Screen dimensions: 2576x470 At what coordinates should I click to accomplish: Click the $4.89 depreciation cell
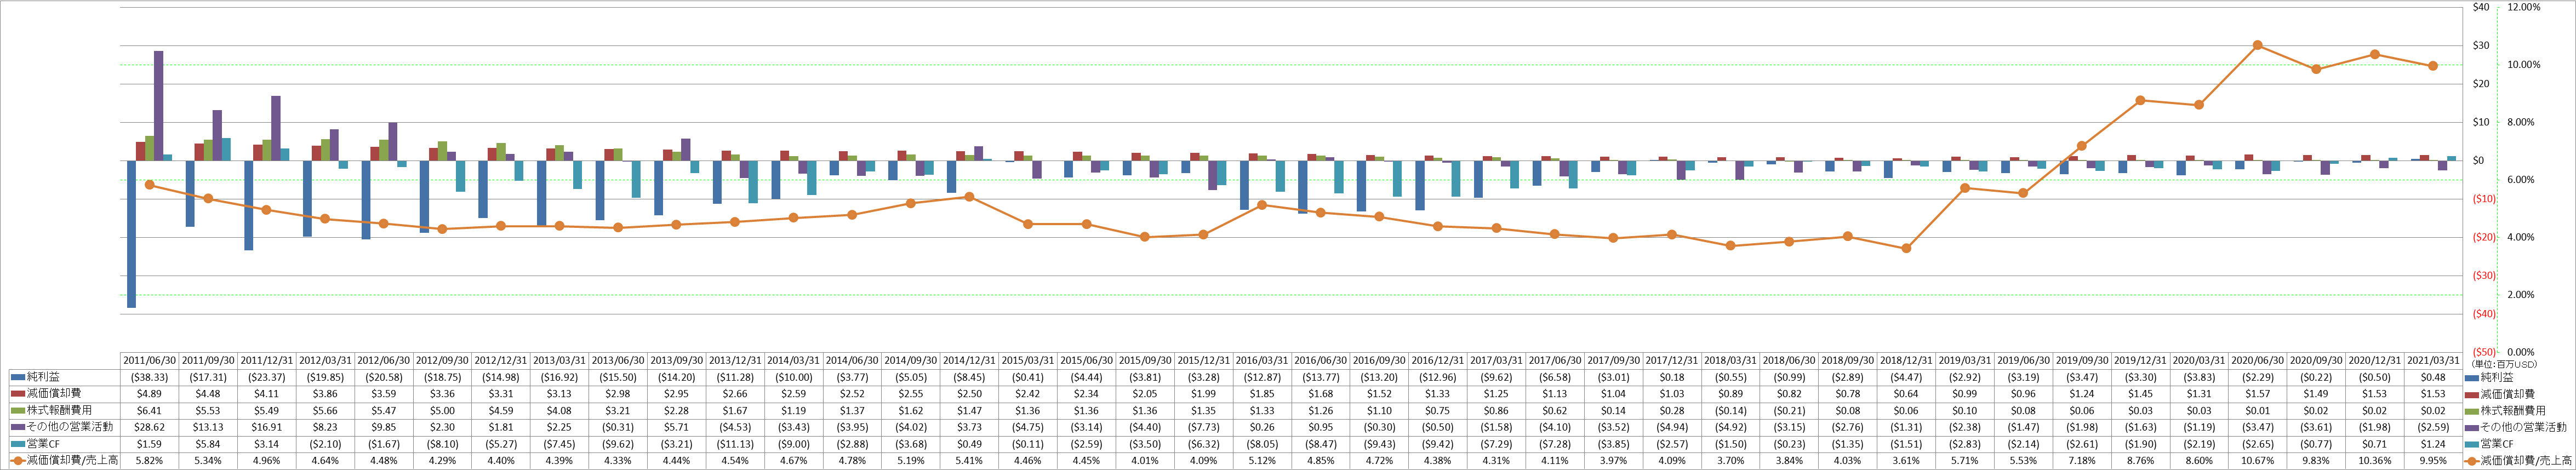[x=149, y=394]
